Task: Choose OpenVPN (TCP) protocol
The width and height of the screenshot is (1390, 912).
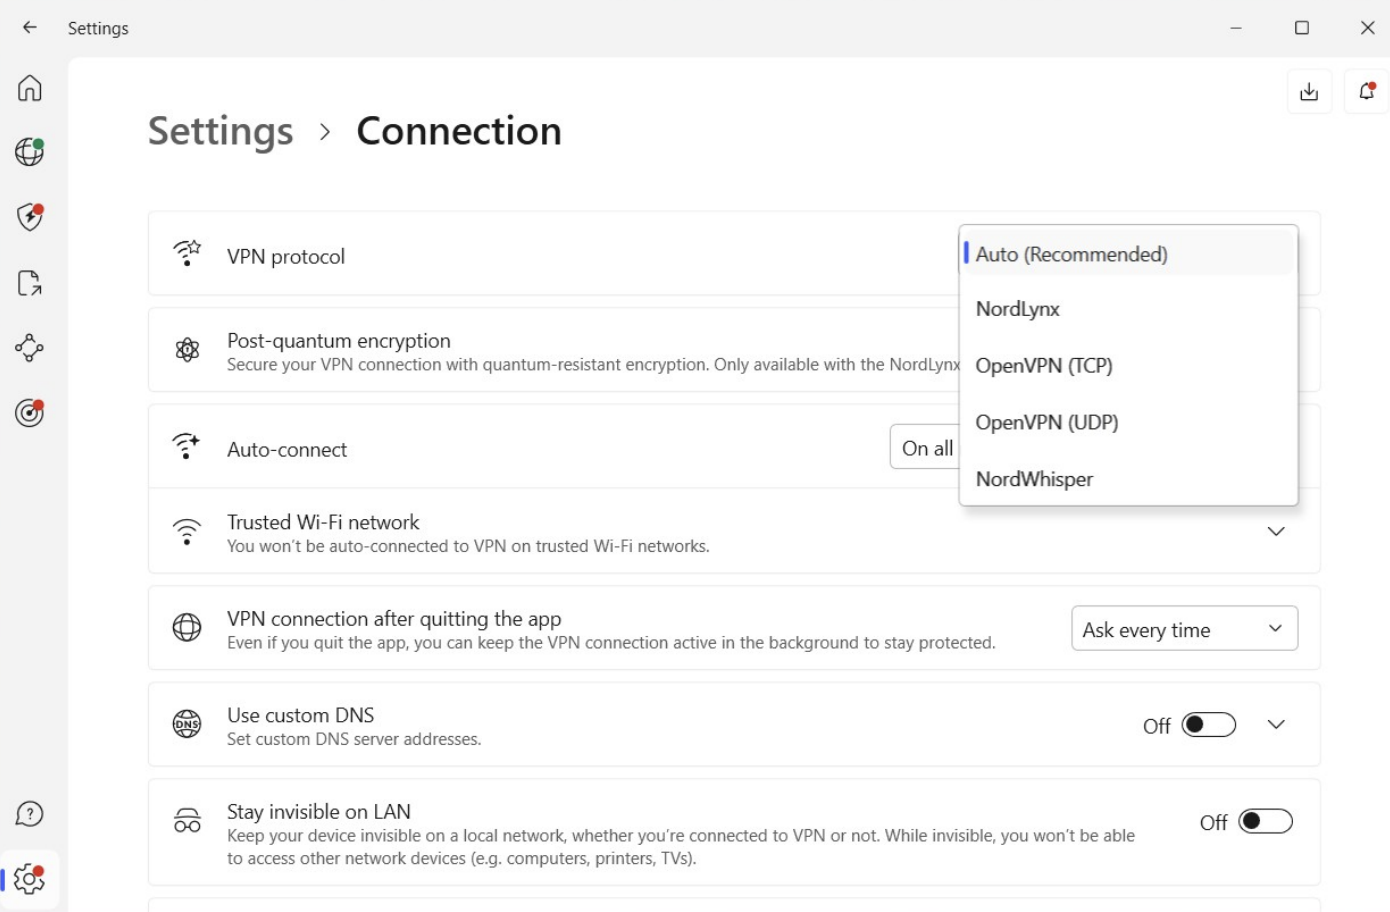Action: (1128, 366)
